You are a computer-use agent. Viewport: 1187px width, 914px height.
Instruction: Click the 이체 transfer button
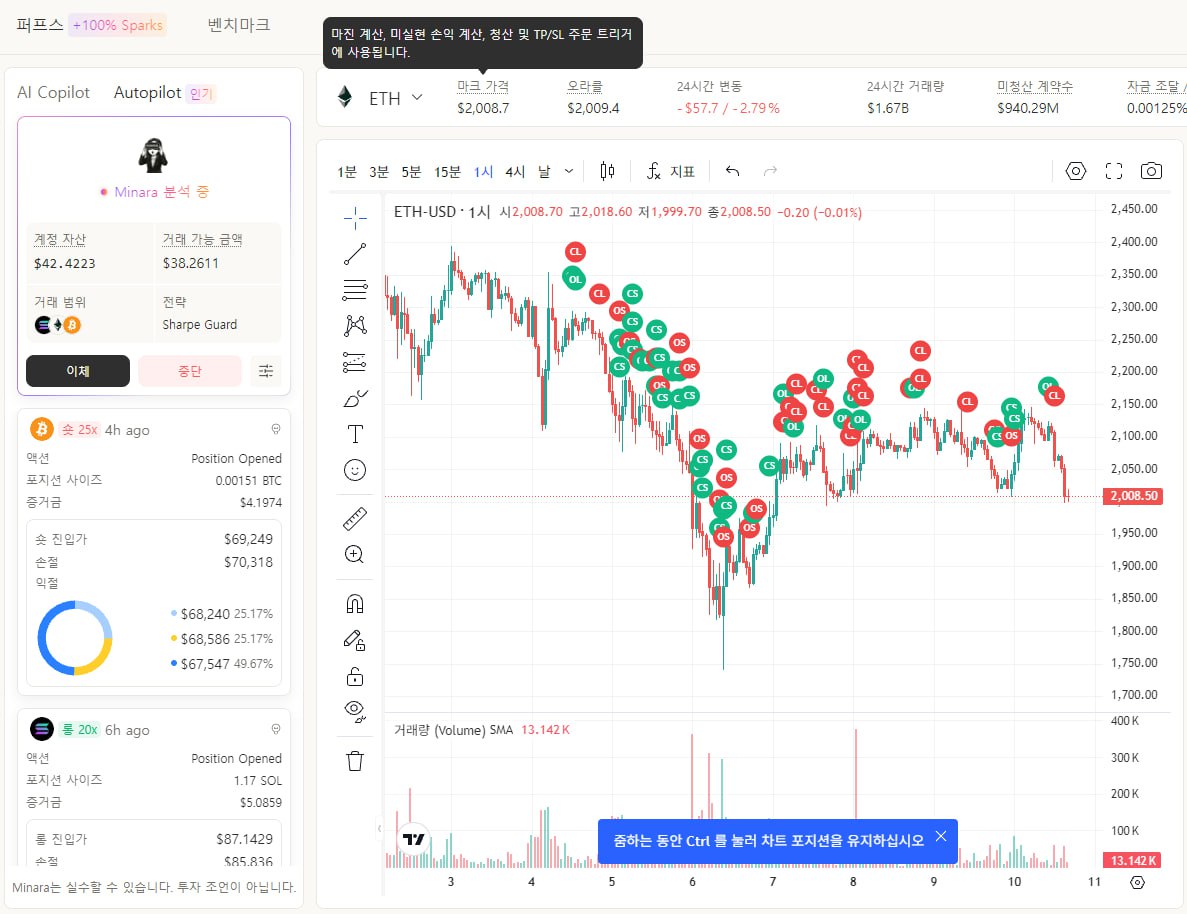pyautogui.click(x=78, y=371)
